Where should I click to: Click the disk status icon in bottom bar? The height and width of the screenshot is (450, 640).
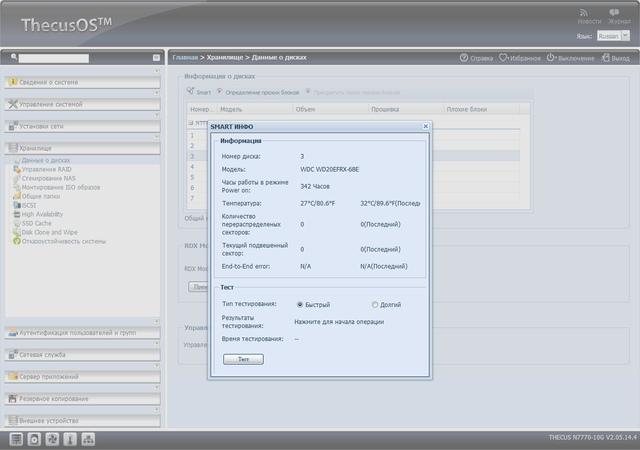(x=34, y=439)
